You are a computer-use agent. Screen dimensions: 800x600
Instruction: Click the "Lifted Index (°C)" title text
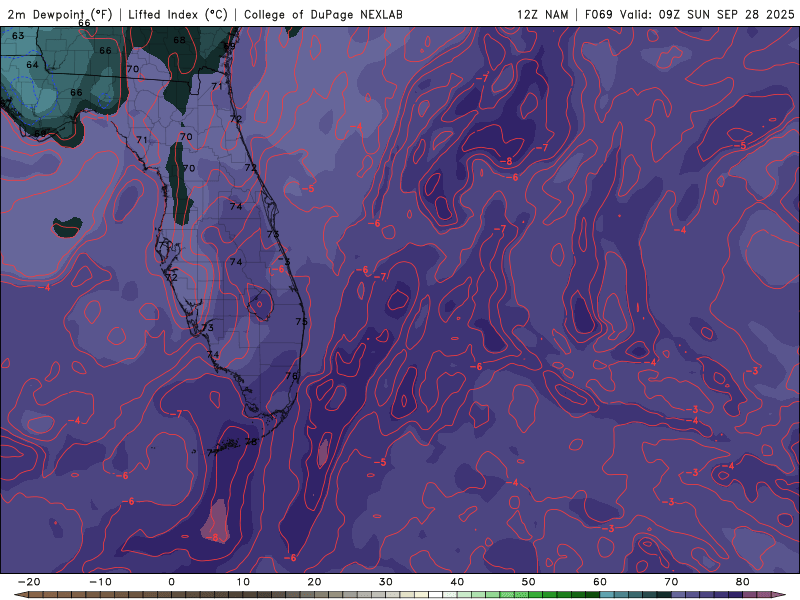coord(178,14)
